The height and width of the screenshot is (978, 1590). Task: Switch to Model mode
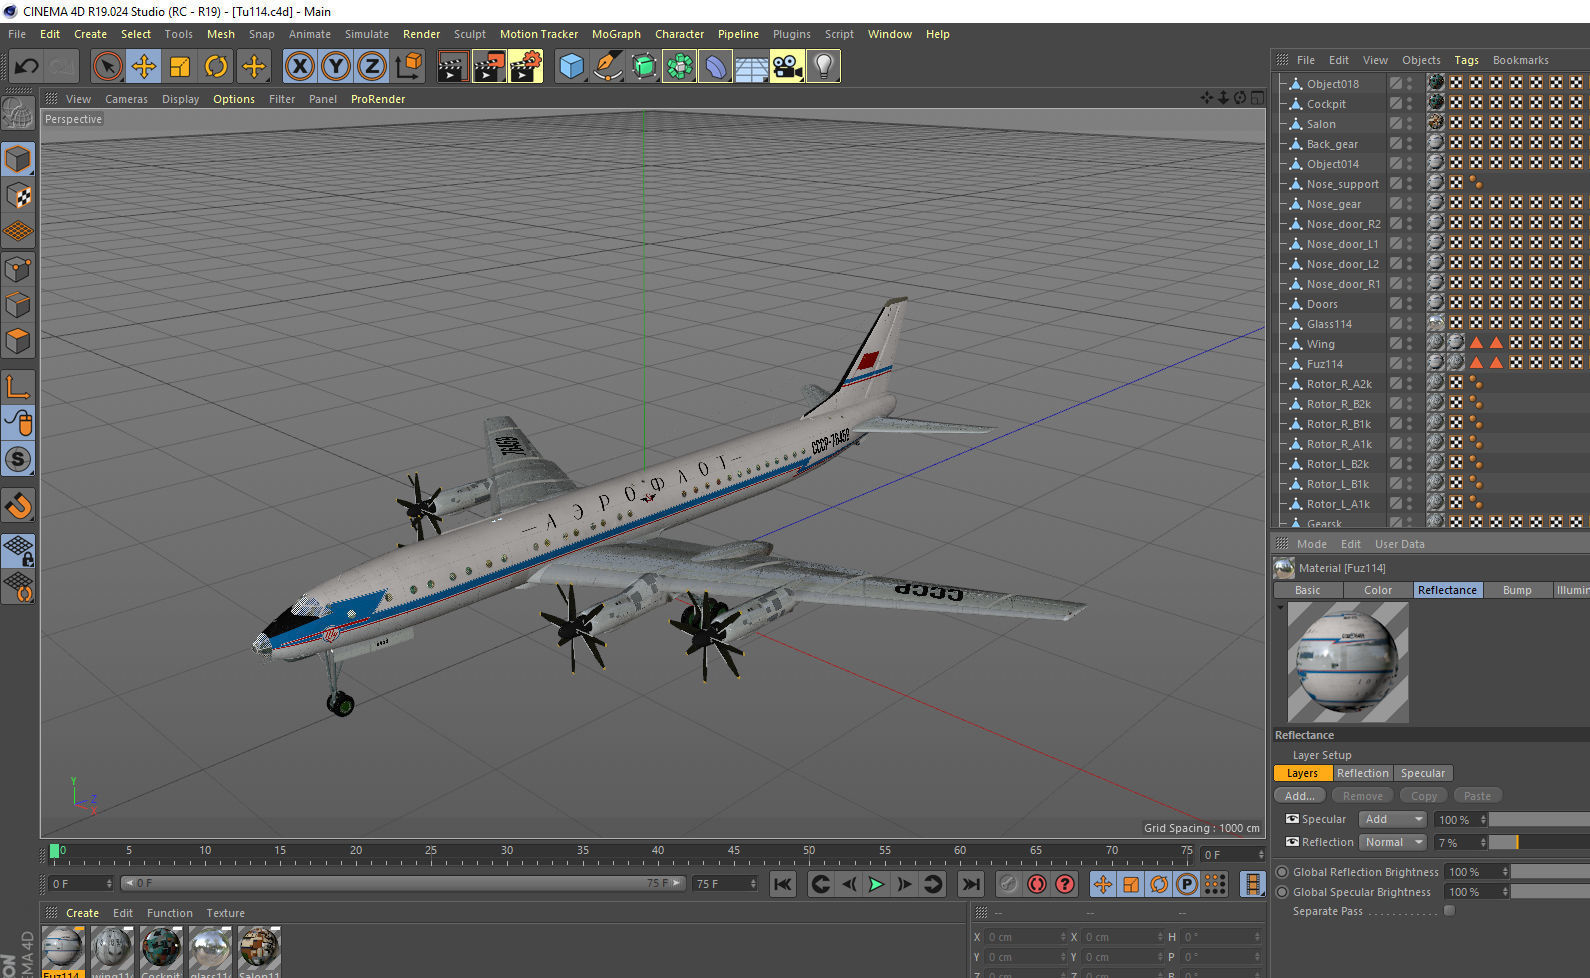(x=18, y=159)
